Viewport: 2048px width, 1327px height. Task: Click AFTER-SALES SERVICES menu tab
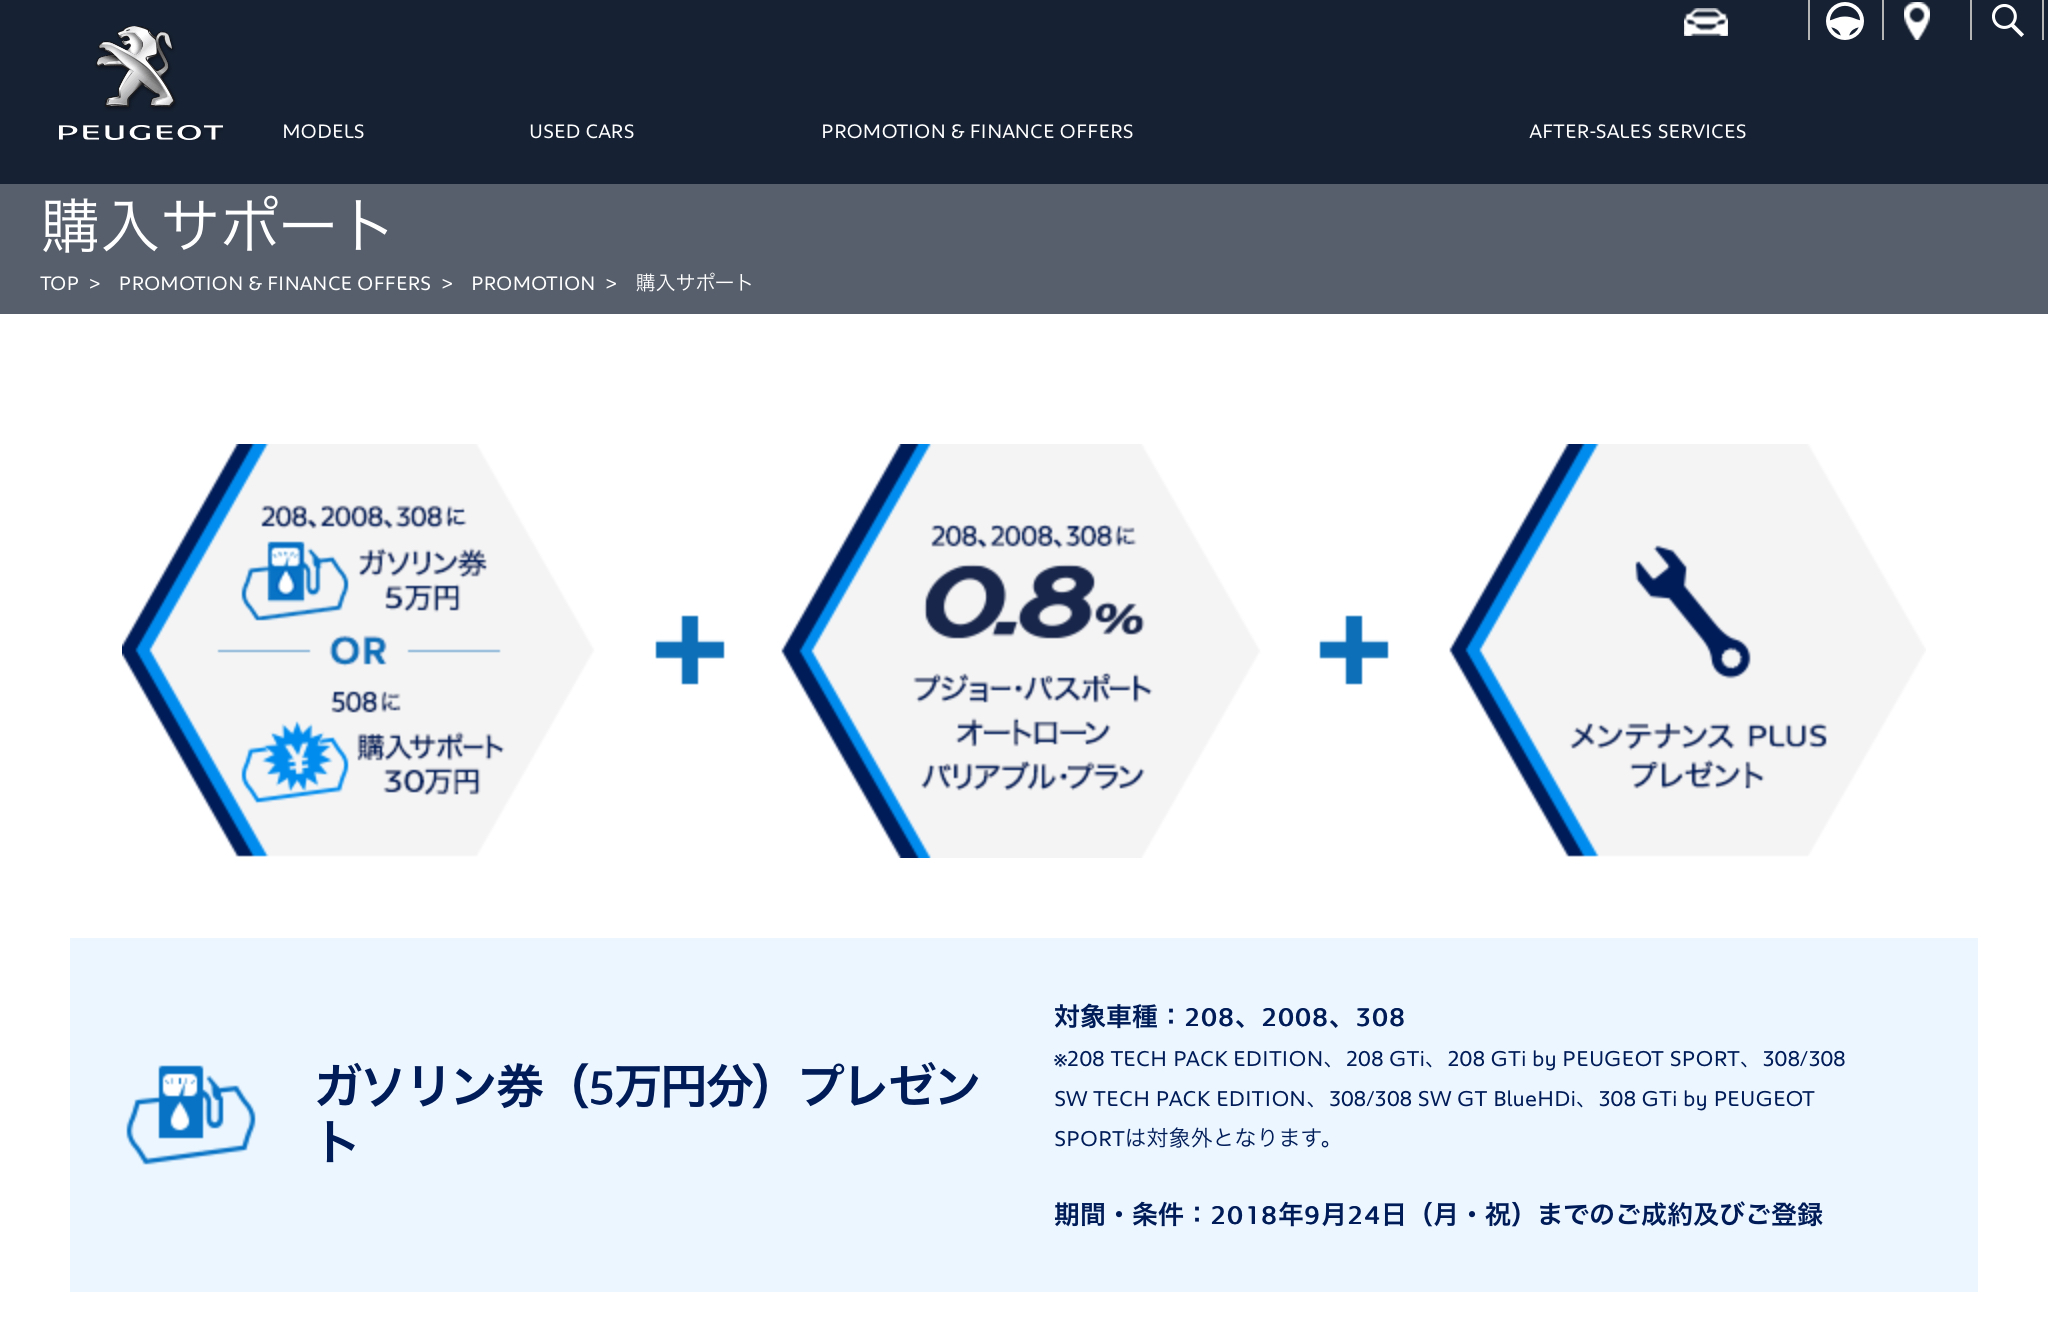pyautogui.click(x=1638, y=131)
